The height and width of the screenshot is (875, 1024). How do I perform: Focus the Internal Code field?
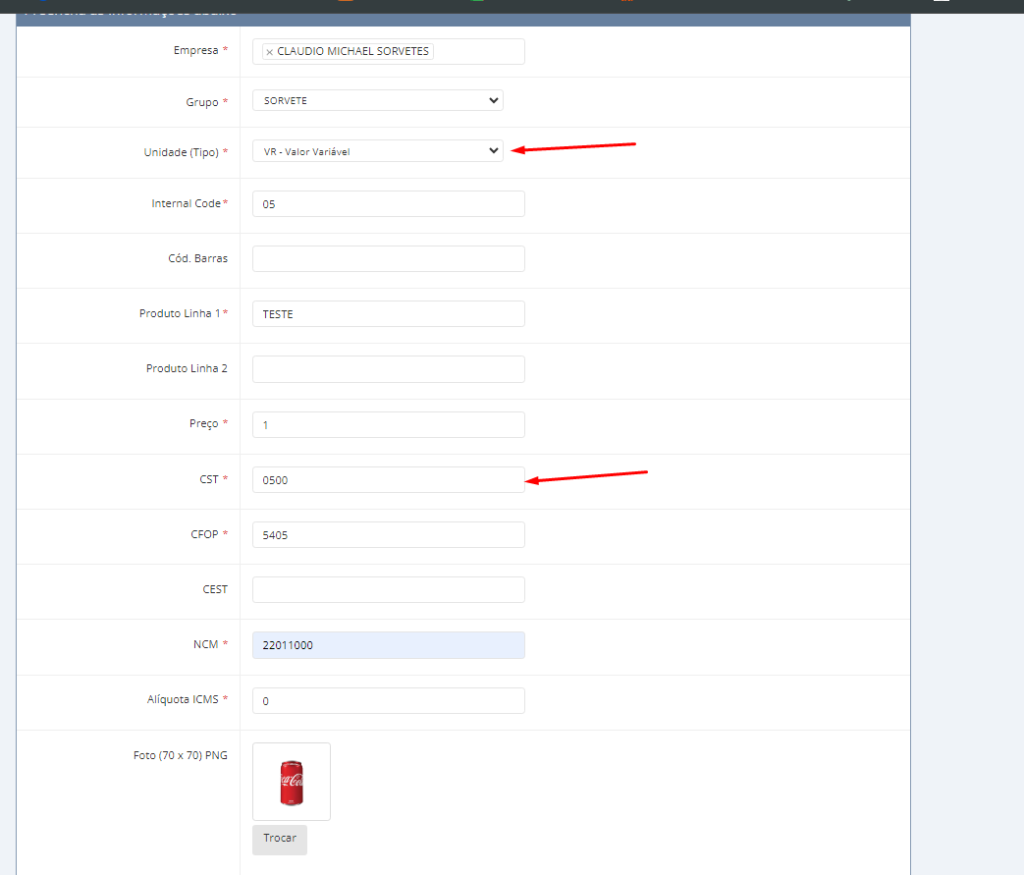[x=388, y=204]
